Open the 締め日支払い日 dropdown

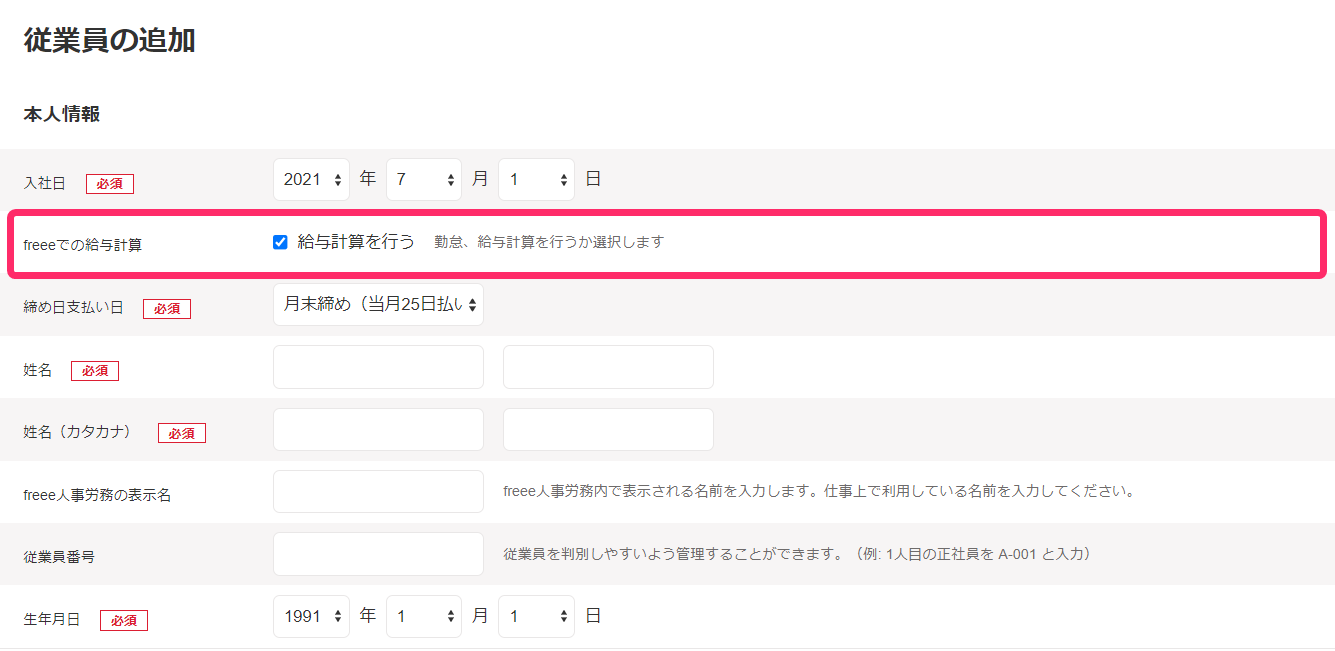point(378,305)
